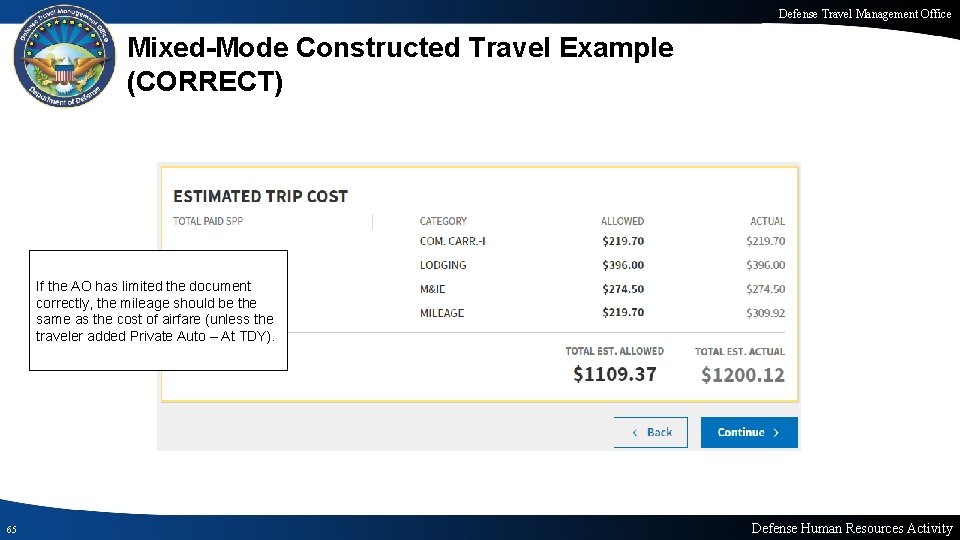
Task: Click the CATEGORY column header
Action: pos(443,221)
